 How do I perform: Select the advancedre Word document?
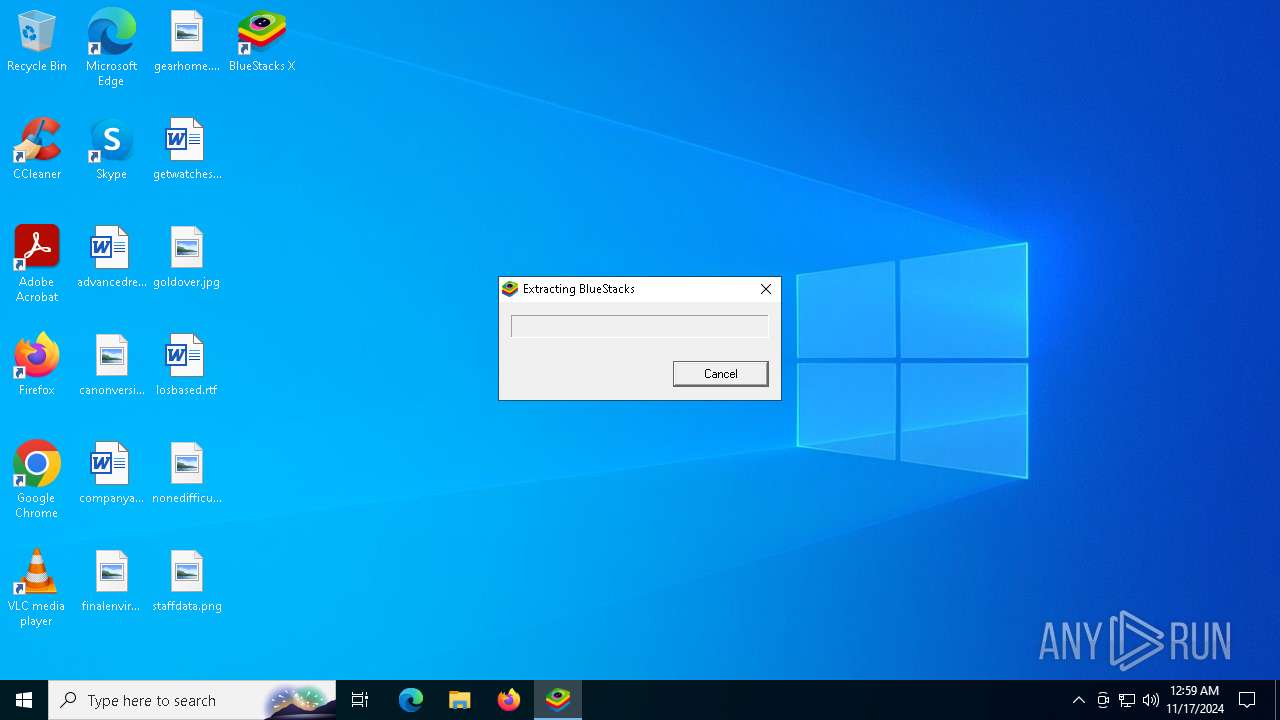[x=111, y=258]
